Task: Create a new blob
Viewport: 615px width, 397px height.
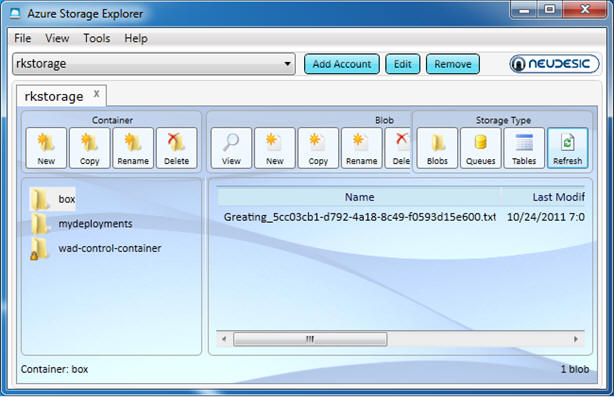Action: click(x=275, y=148)
